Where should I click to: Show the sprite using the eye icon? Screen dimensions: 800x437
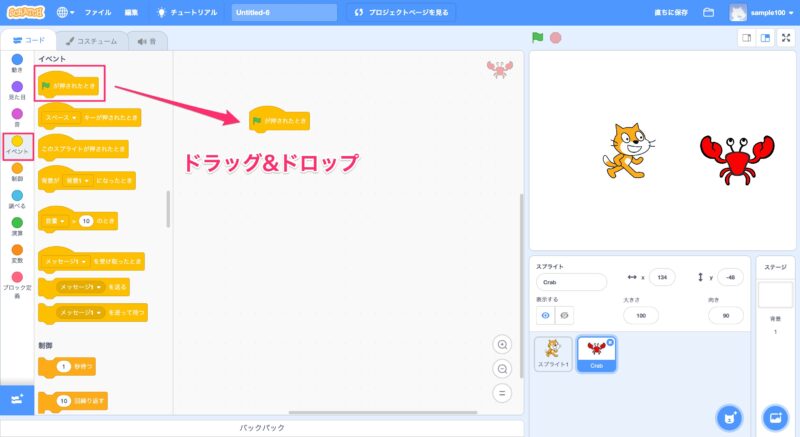click(546, 315)
